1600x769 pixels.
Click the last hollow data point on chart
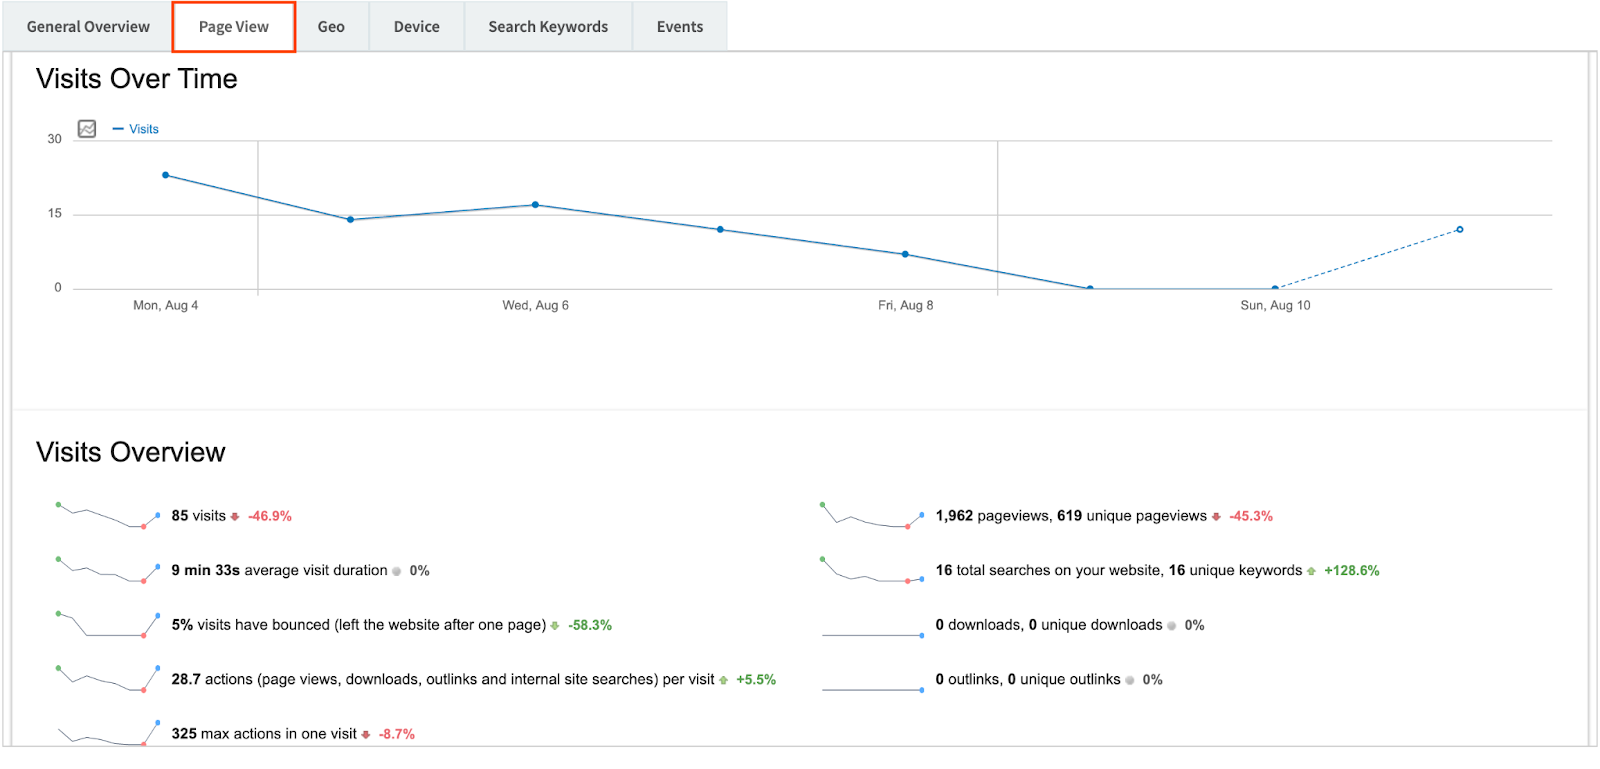pyautogui.click(x=1459, y=230)
